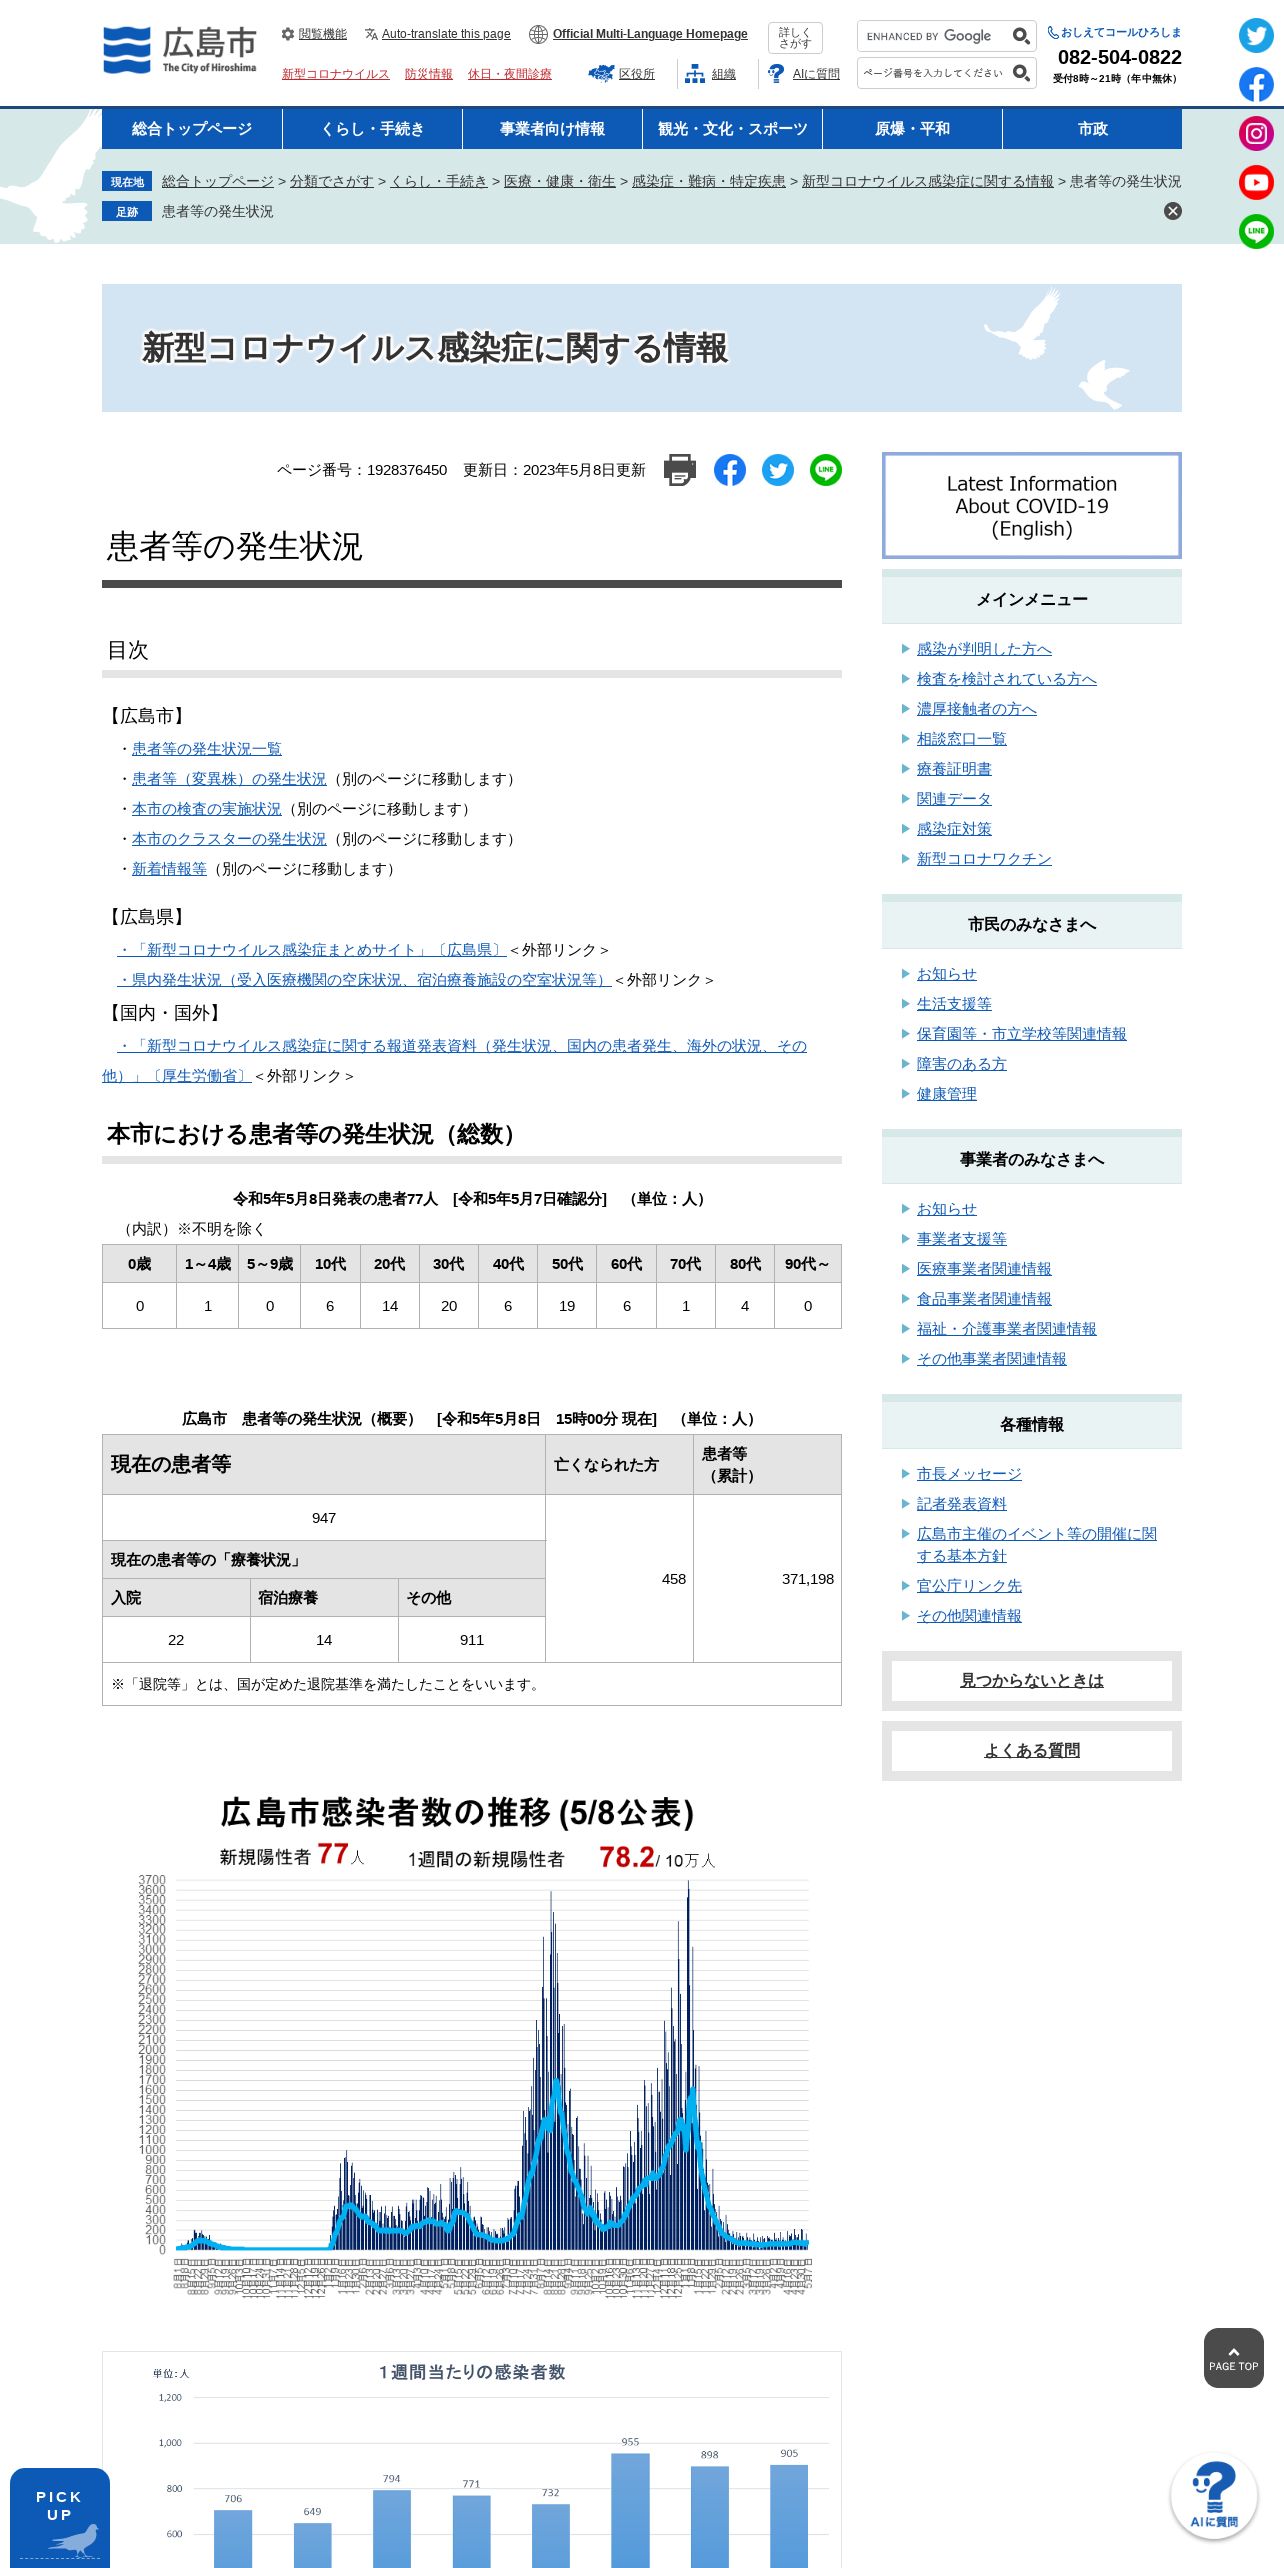Open 新着情報等 link in contents

tap(169, 869)
